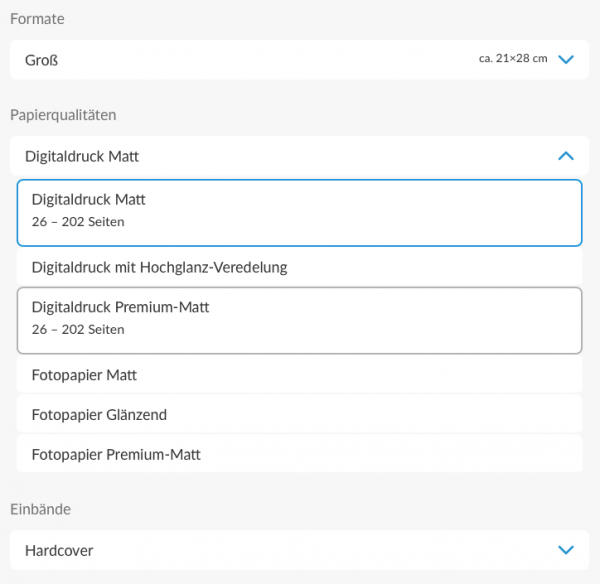Screen dimensions: 600x584
Task: Click the Hardcover text in binding field
Action: pos(59,550)
